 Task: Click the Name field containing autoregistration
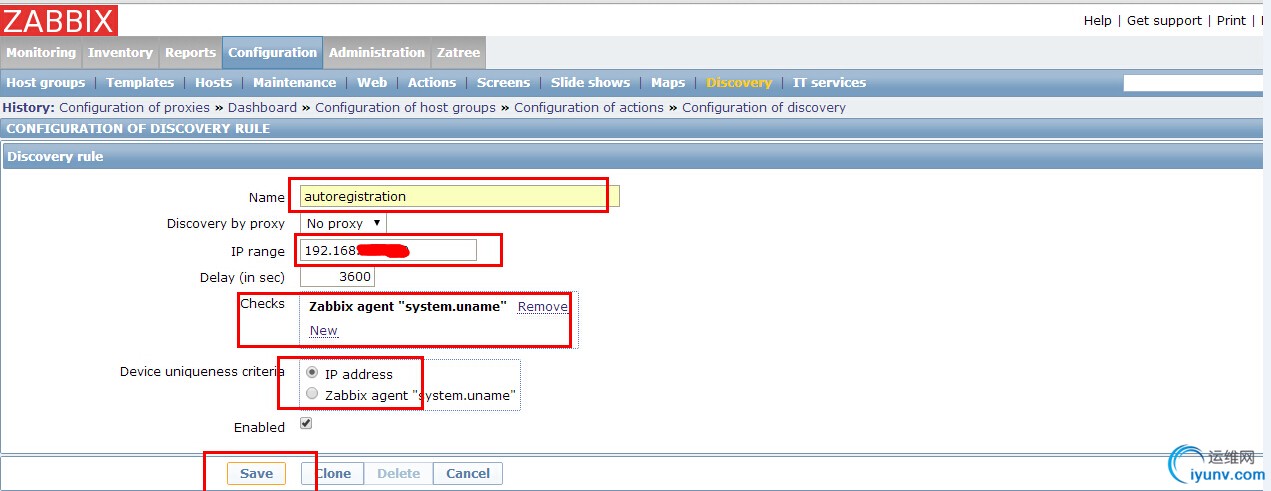coord(460,196)
